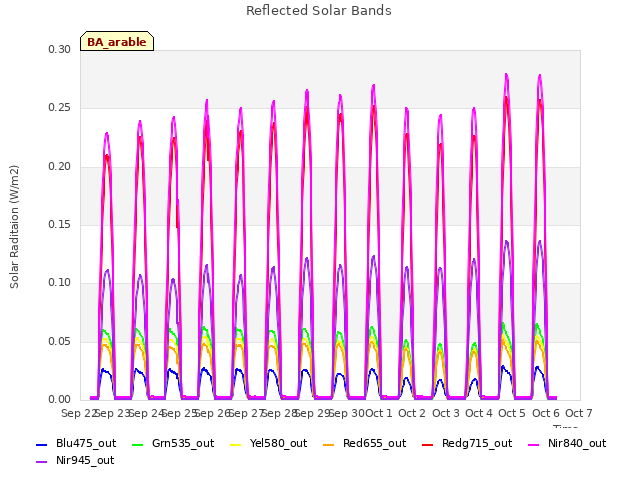Viewport: 640px width, 480px height.
Task: Click the Sep 22 blue Blu475_out peak
Action: pyautogui.click(x=104, y=370)
